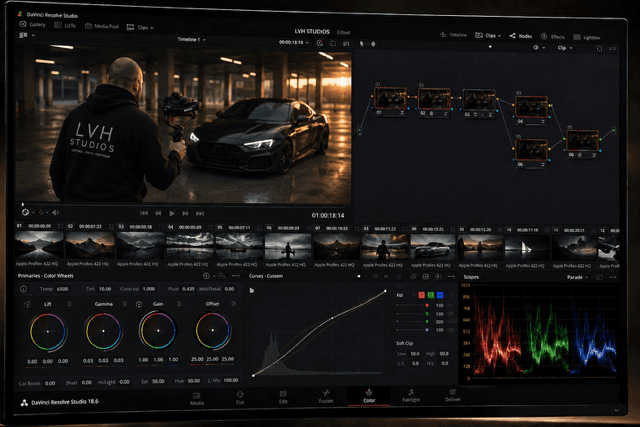This screenshot has height=427, width=640.
Task: Expand the Curves play arrow
Action: point(252,290)
